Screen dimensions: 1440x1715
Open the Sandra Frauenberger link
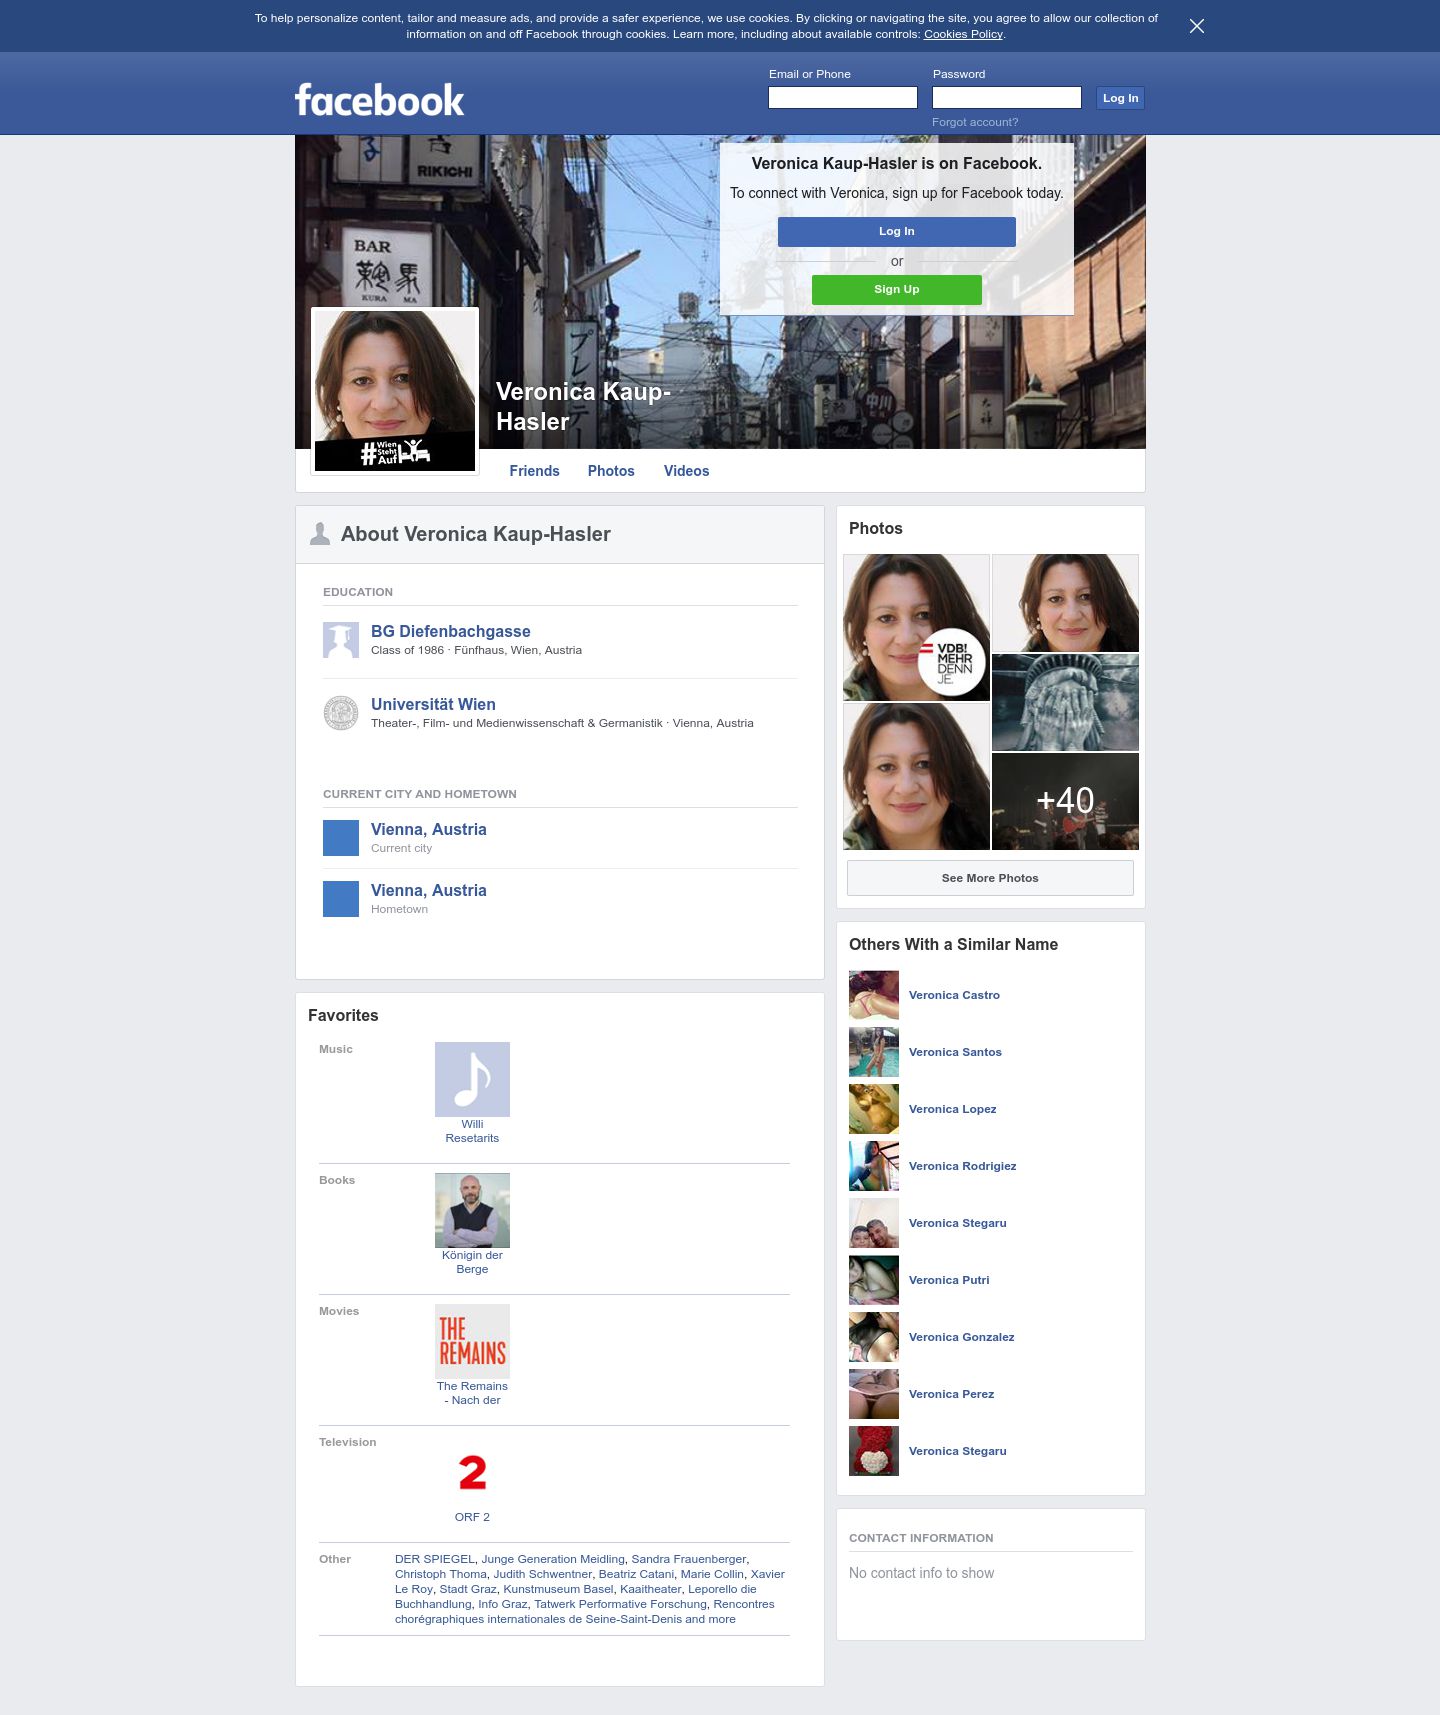coord(689,1559)
